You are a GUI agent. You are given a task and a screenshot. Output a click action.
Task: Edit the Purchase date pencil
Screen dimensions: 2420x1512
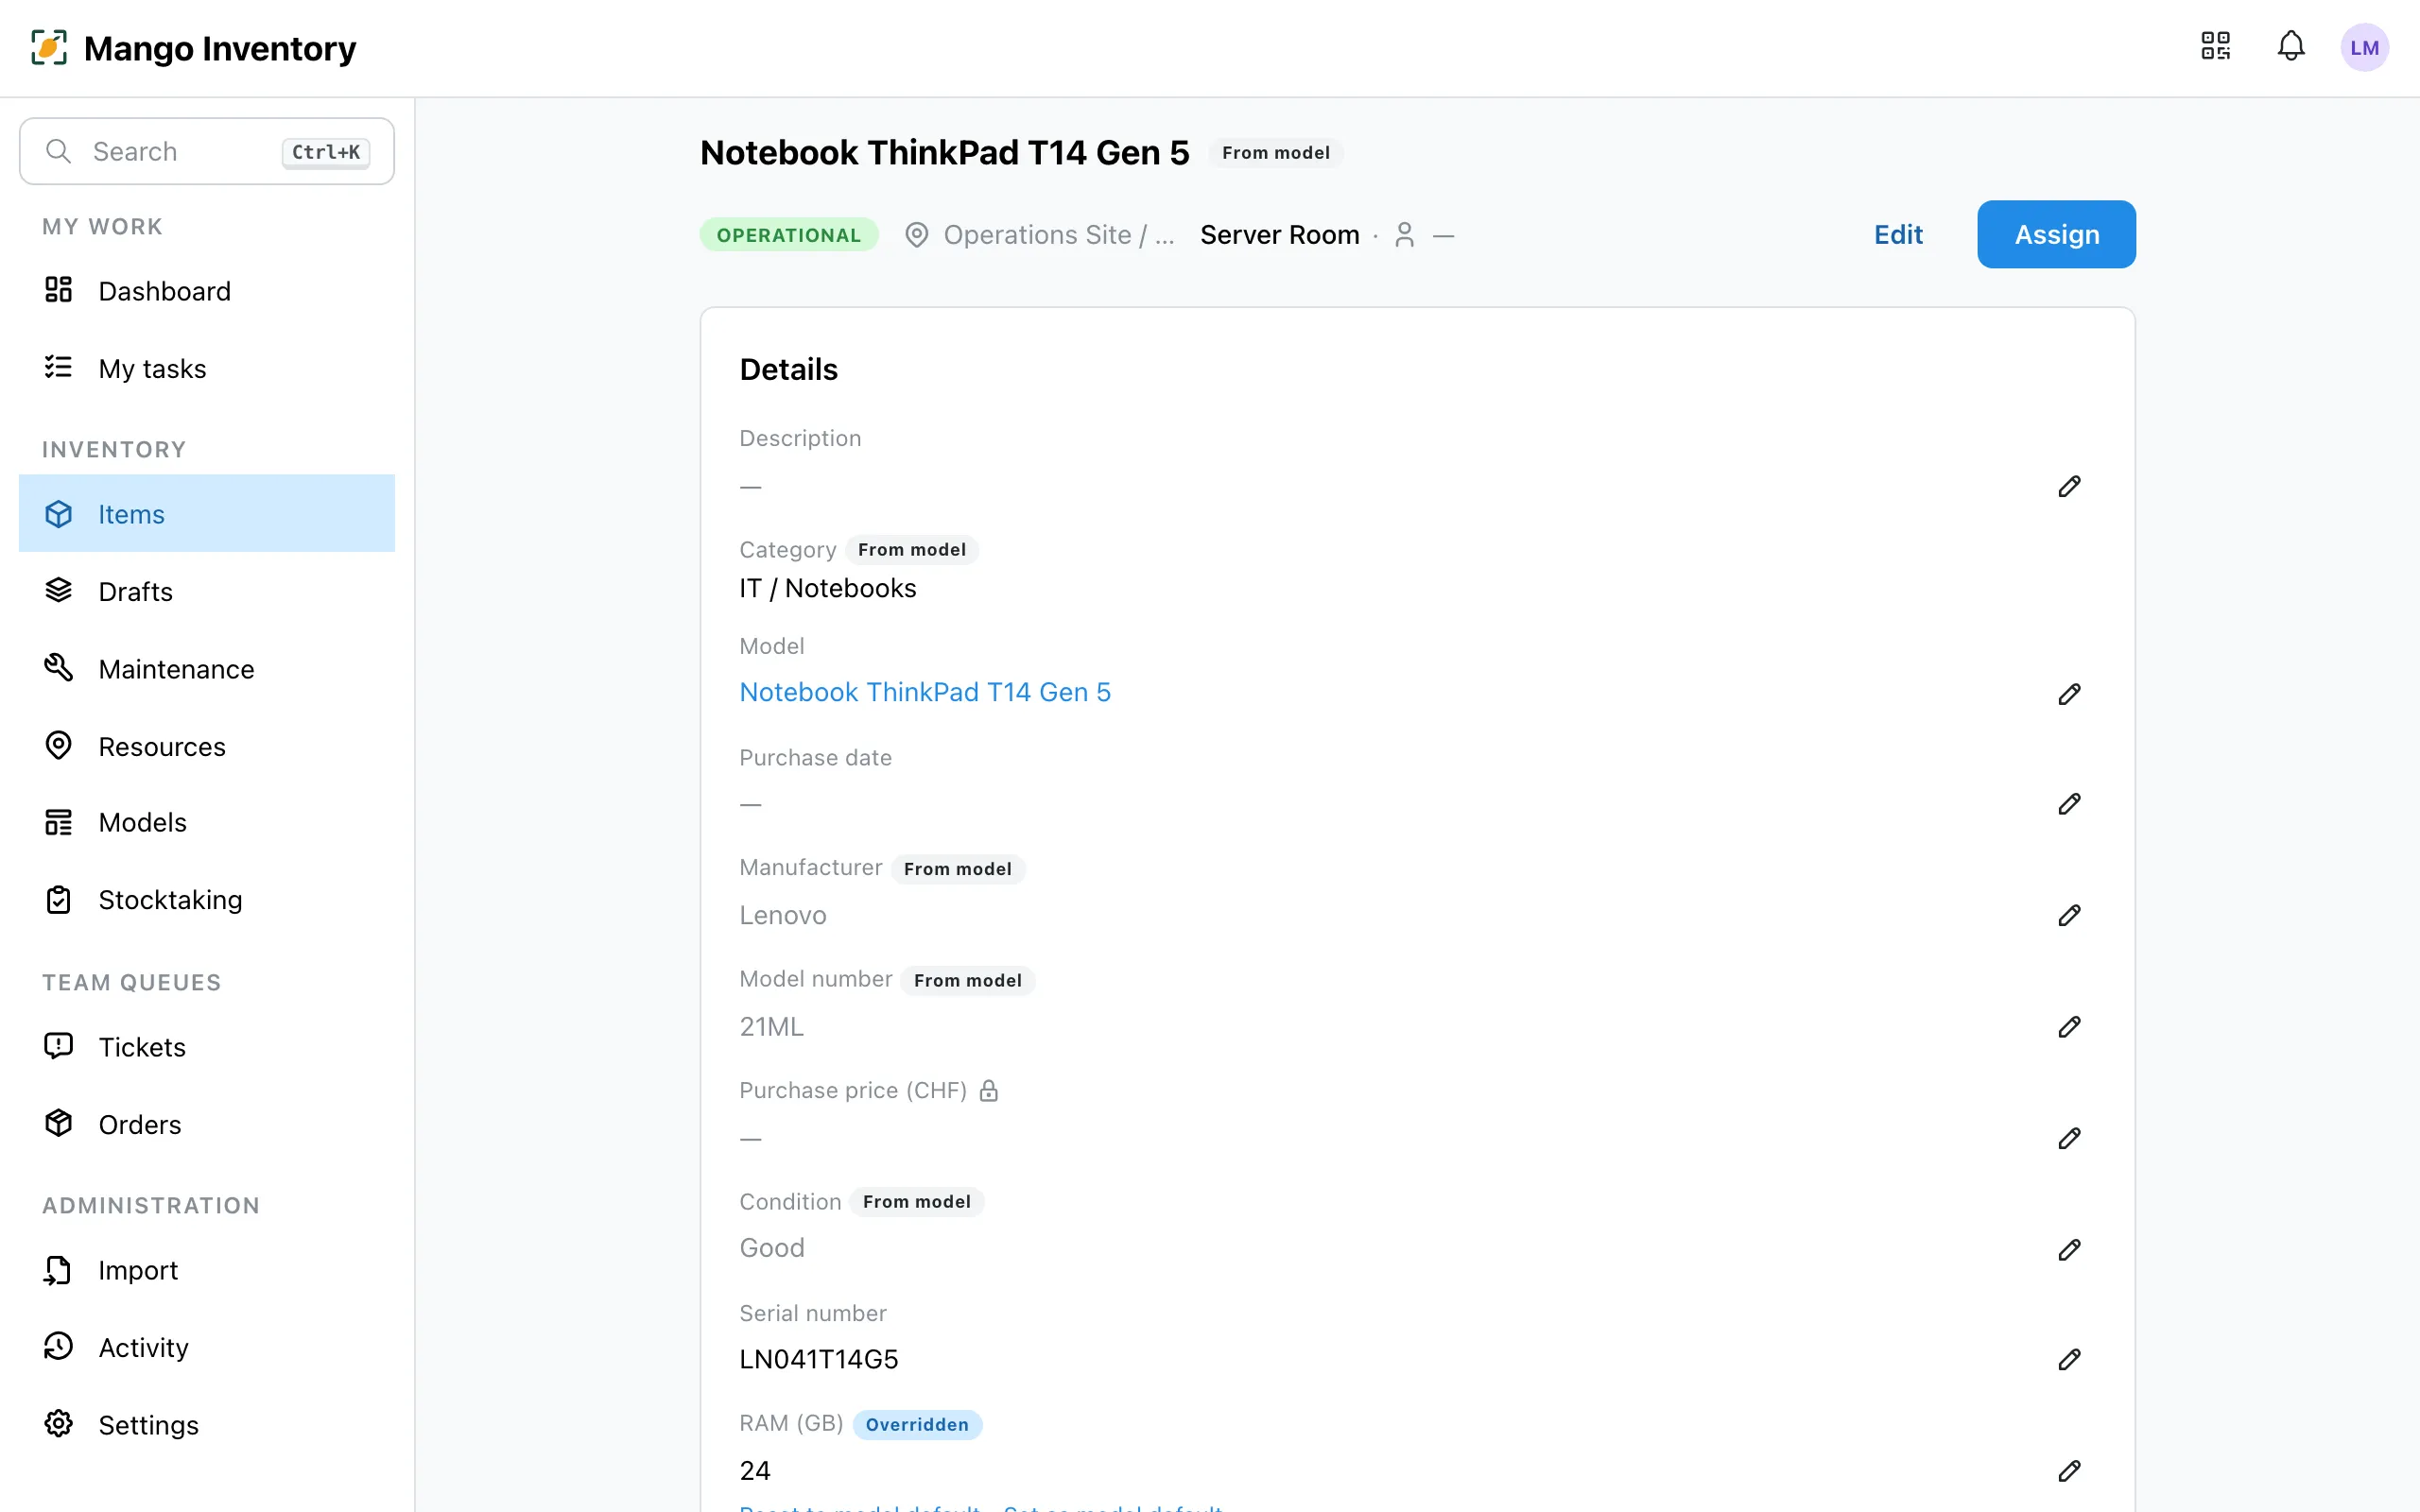[2069, 804]
